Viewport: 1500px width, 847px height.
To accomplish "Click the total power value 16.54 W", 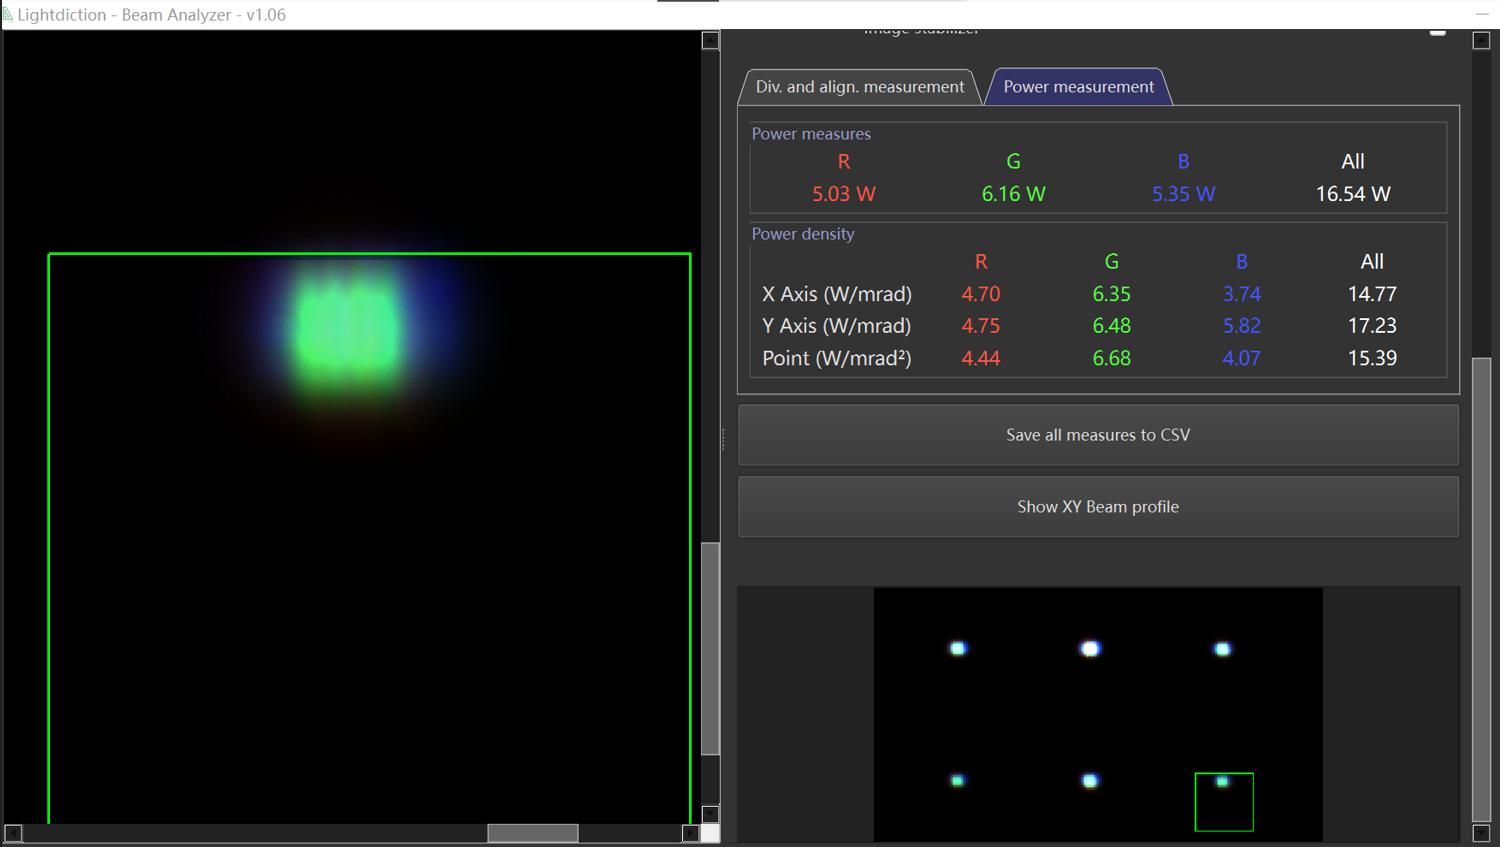I will 1353,194.
